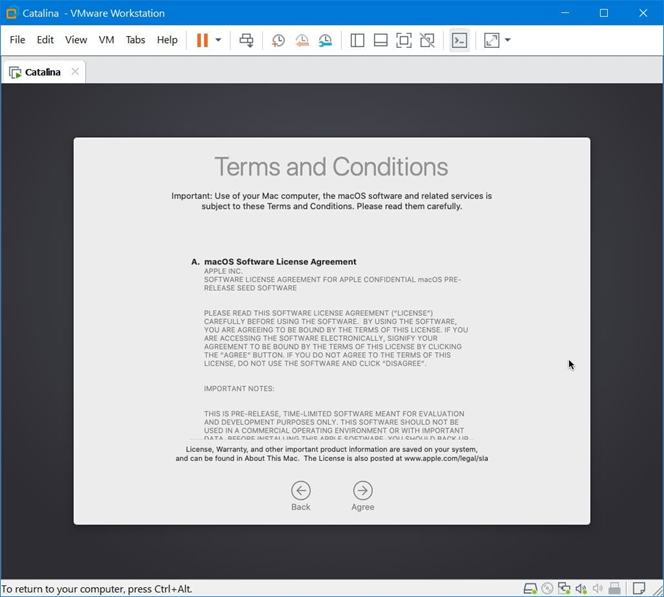
Task: Open the File menu
Action: (17, 40)
